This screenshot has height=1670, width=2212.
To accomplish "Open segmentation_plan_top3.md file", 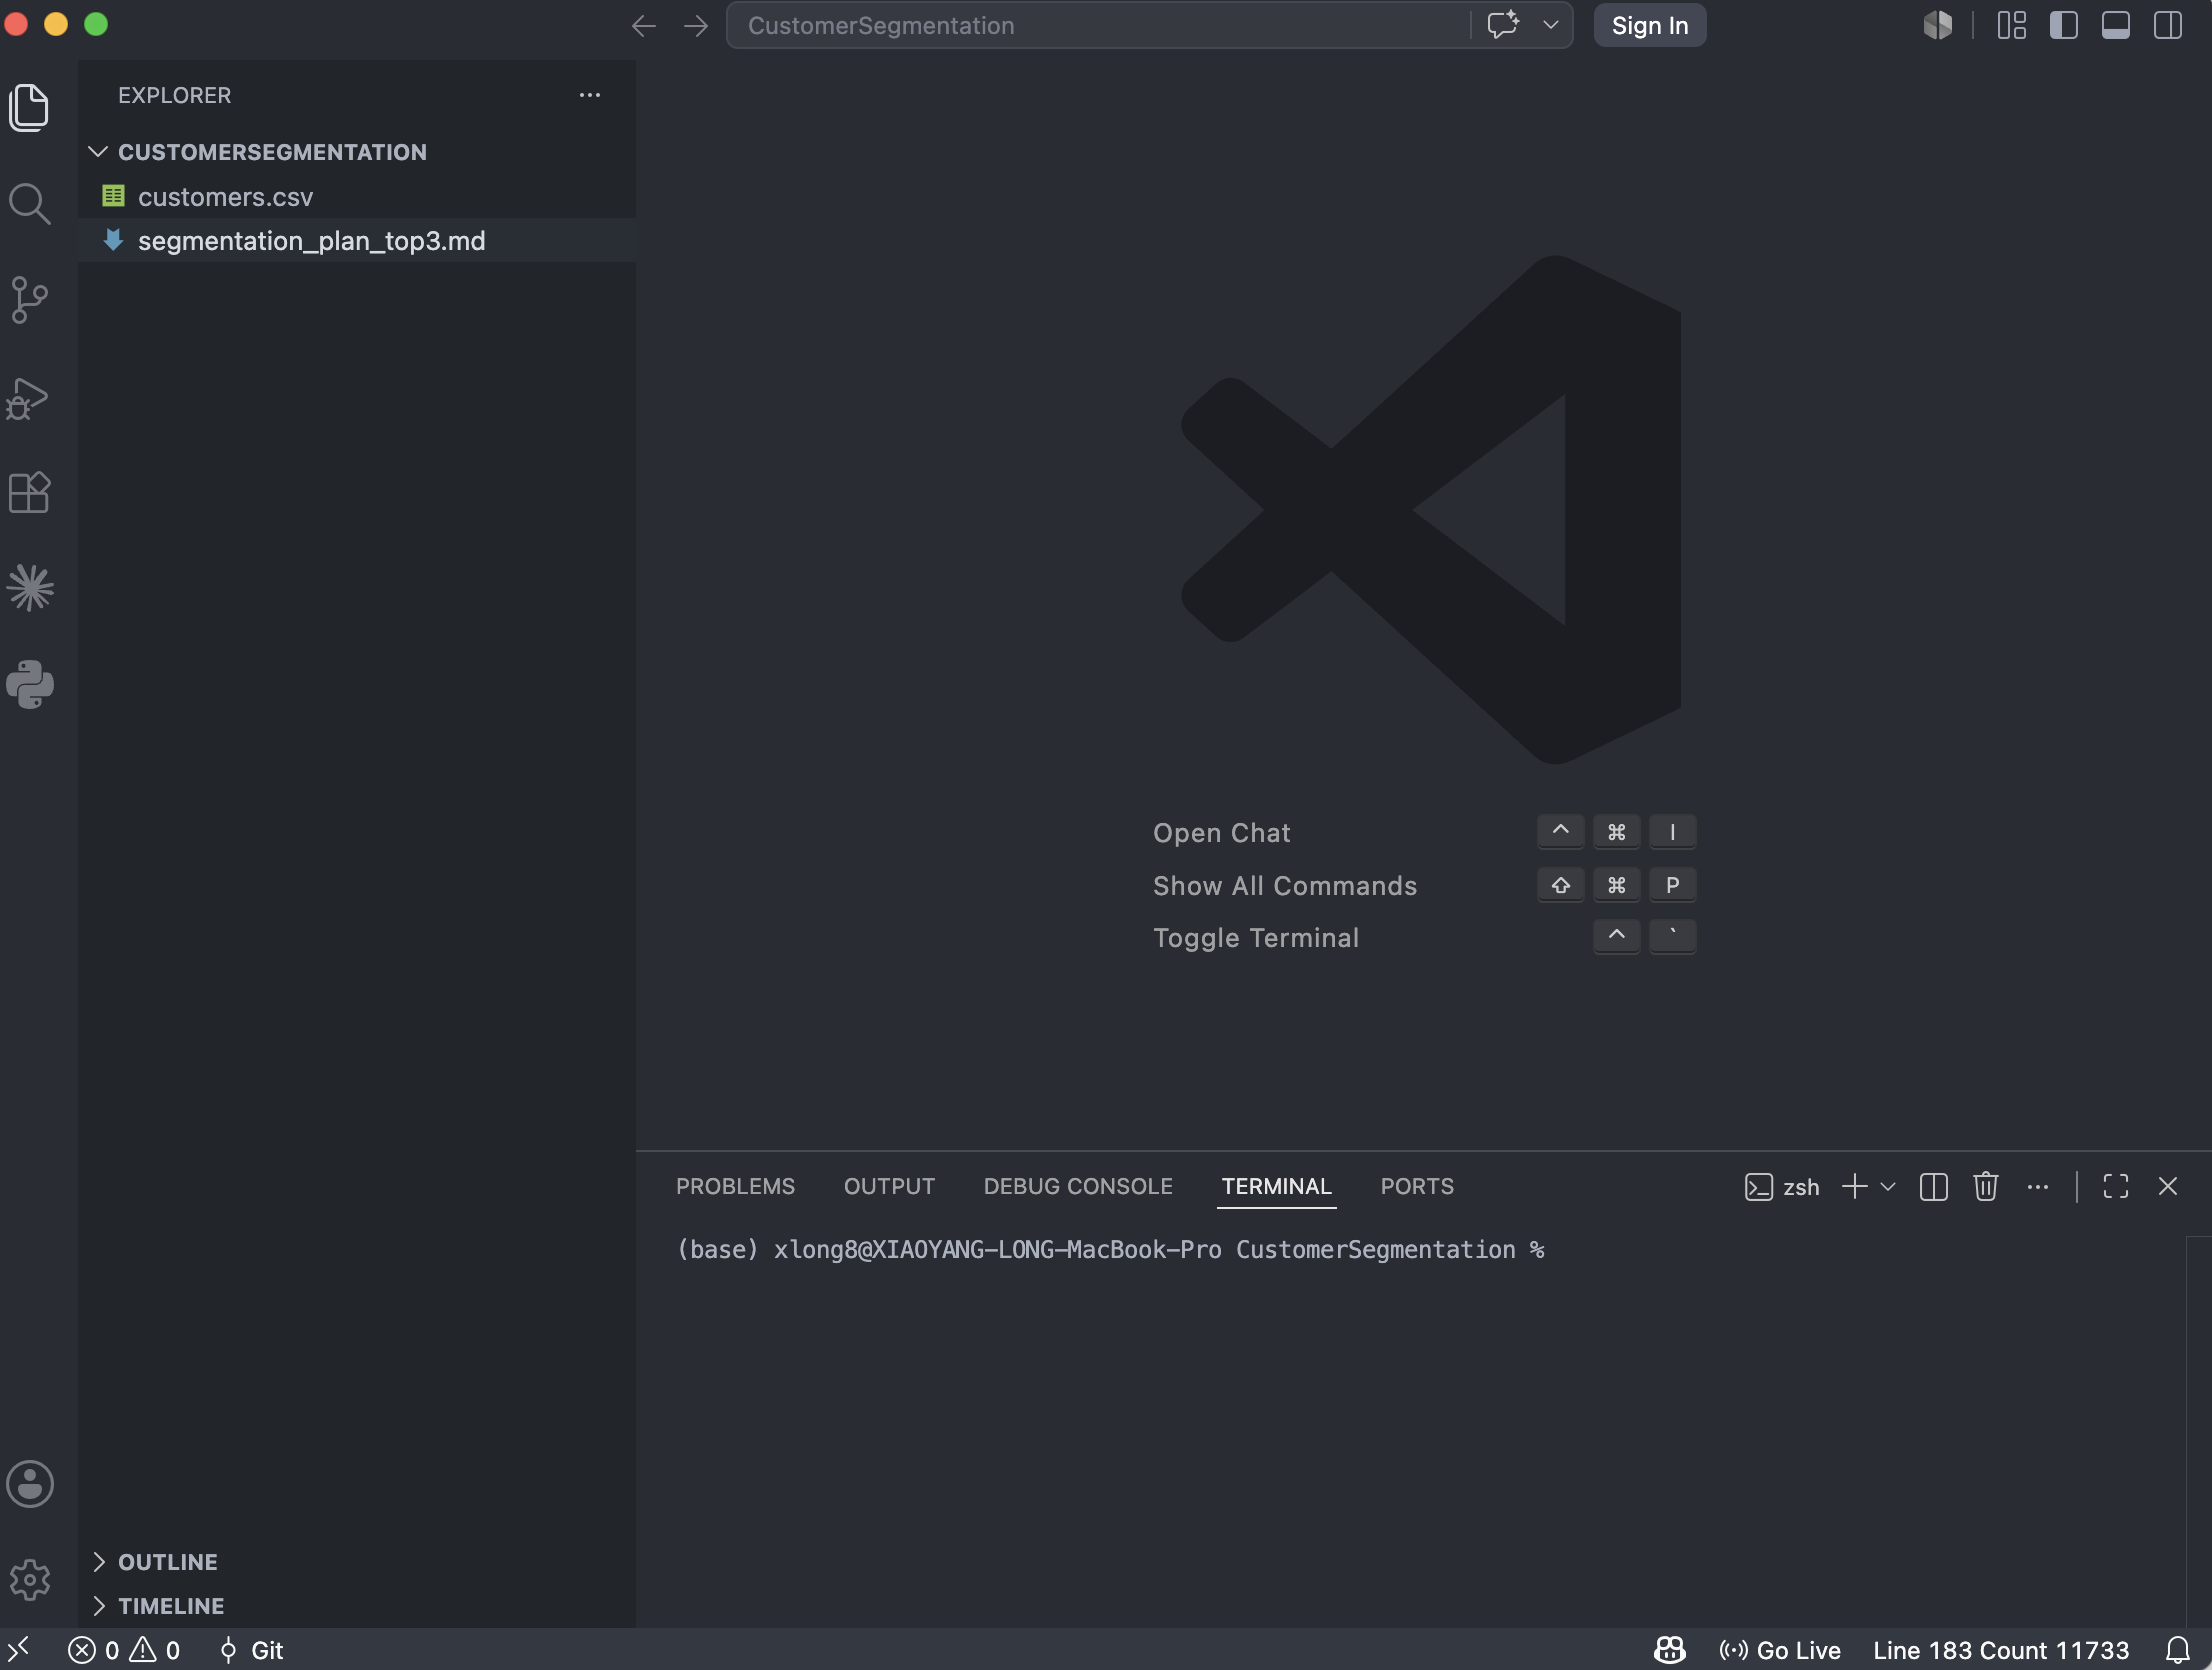I will click(x=357, y=241).
